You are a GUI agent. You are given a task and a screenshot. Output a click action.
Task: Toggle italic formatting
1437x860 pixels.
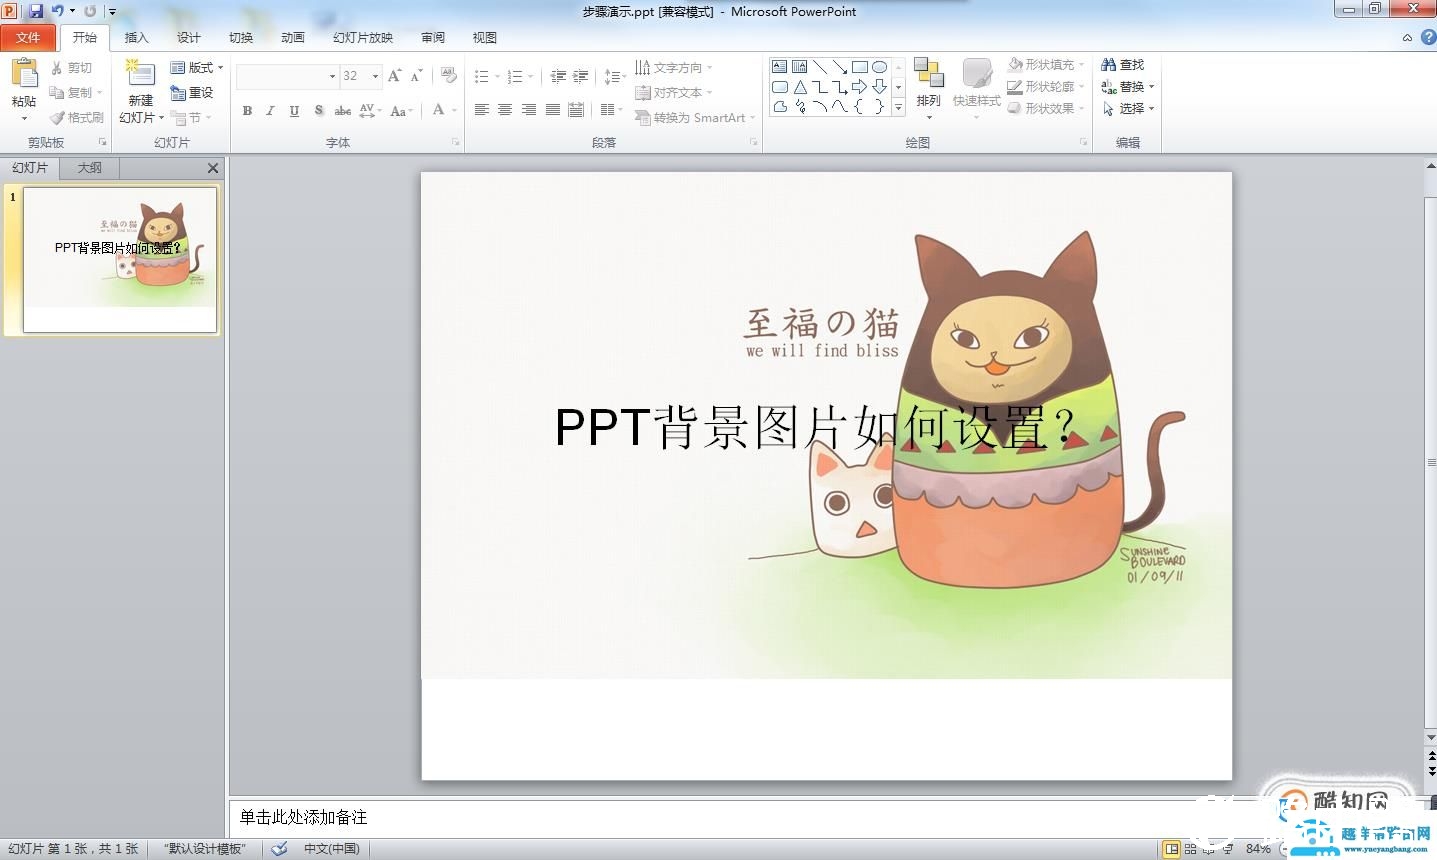click(x=270, y=111)
